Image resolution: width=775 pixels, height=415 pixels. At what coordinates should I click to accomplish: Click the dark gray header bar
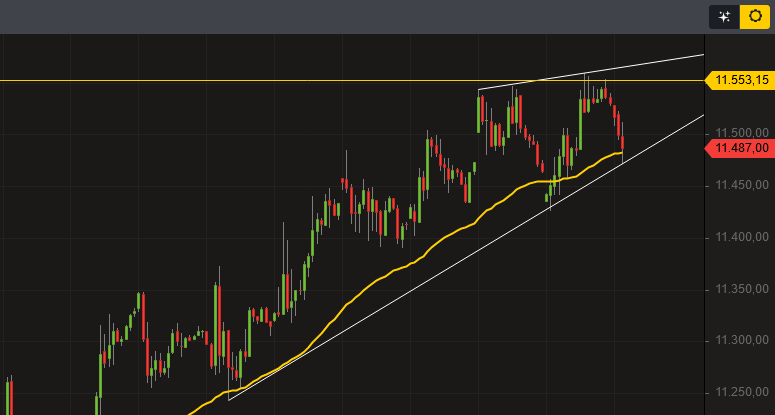pyautogui.click(x=350, y=17)
